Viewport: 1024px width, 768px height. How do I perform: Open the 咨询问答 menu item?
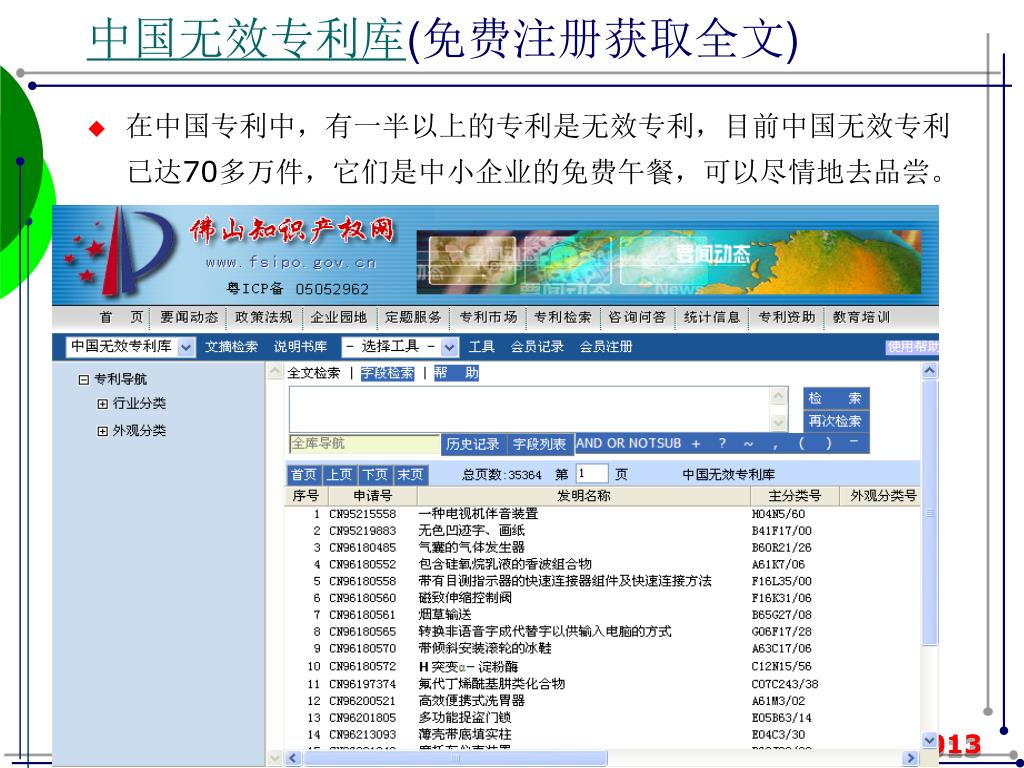click(637, 317)
